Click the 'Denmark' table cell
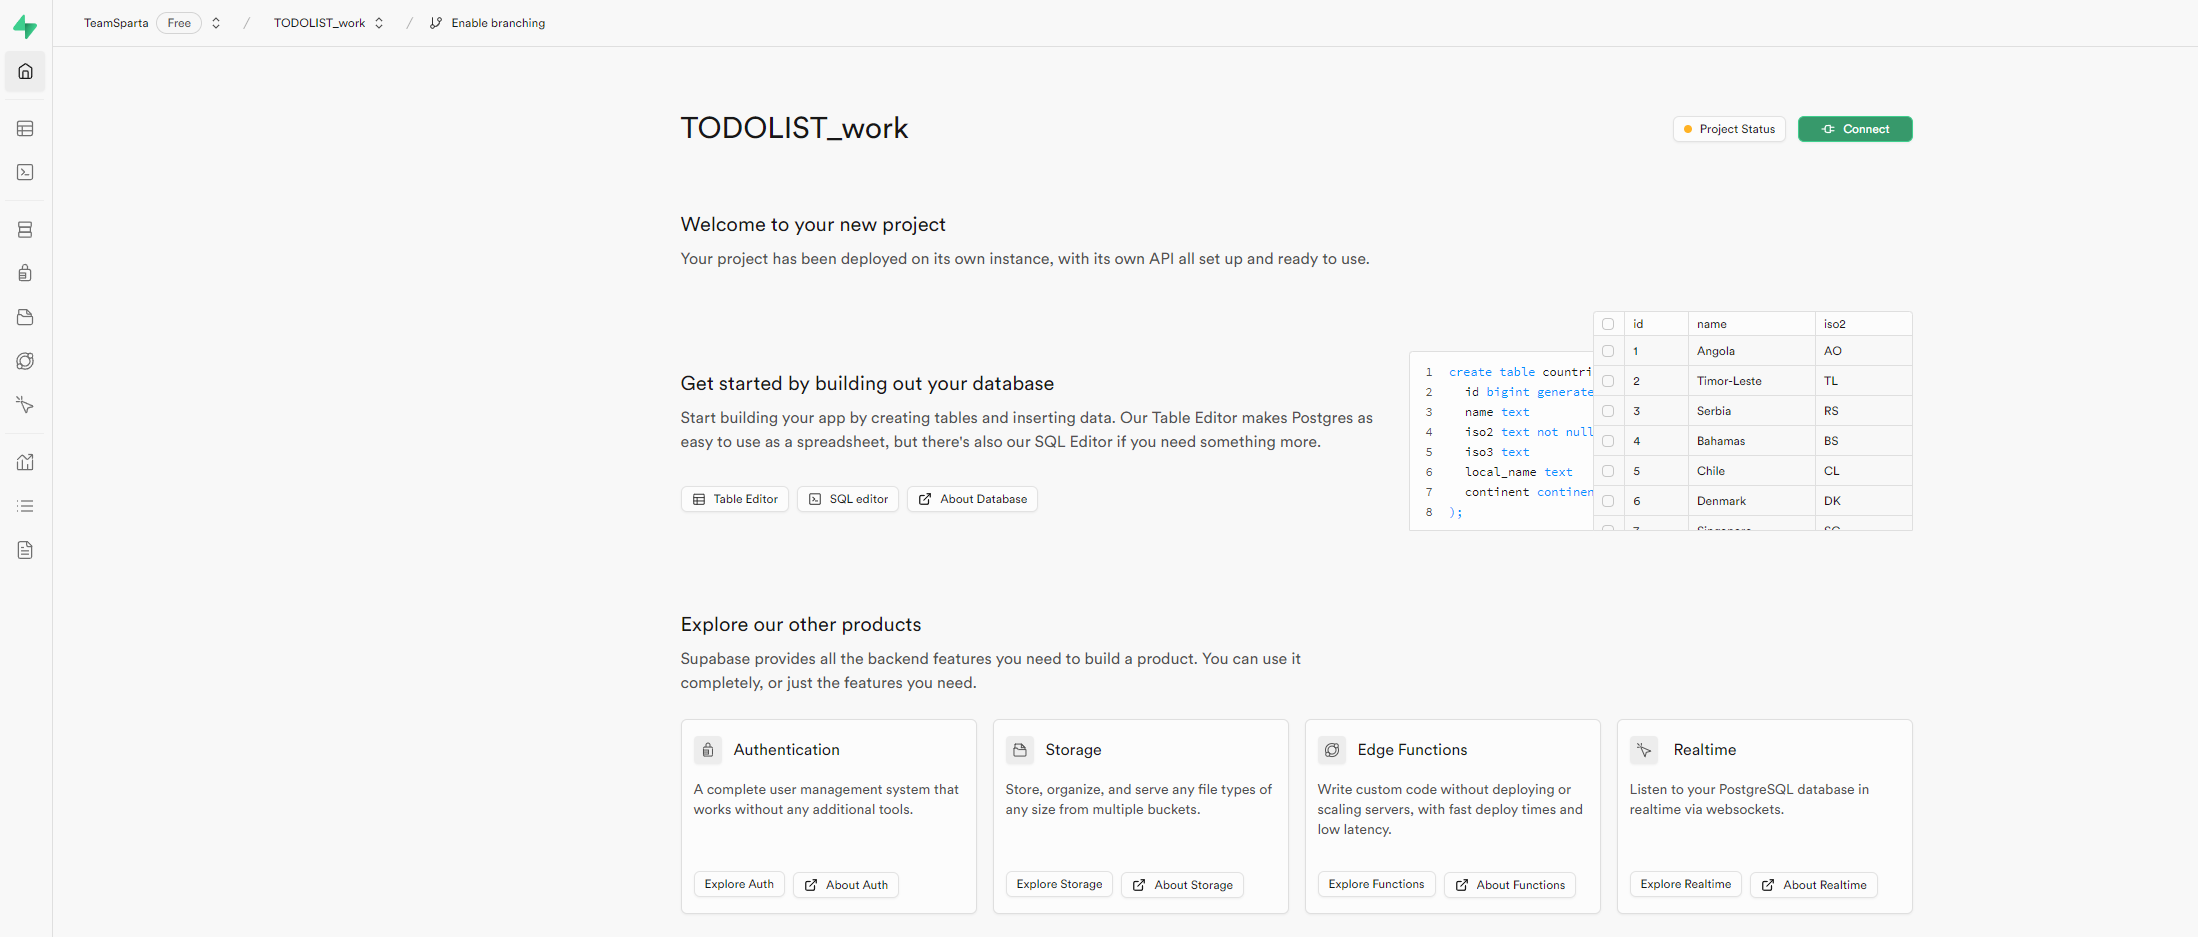 pyautogui.click(x=1752, y=501)
